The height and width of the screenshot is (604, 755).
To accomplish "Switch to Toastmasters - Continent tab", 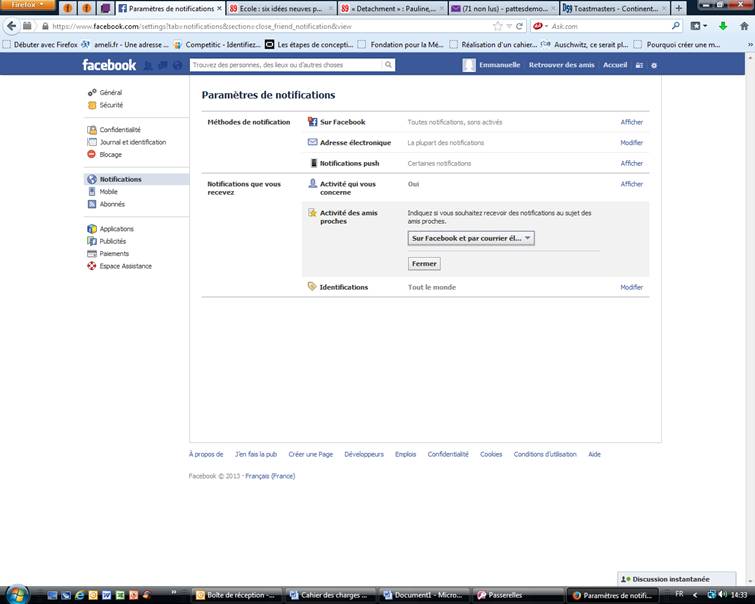I will click(615, 9).
